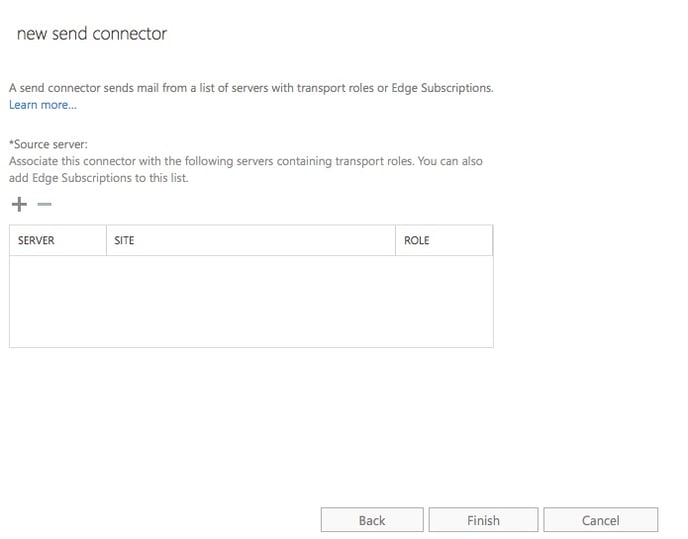Sort the list by SITE column
Viewport: 688px width, 539px height.
point(251,241)
